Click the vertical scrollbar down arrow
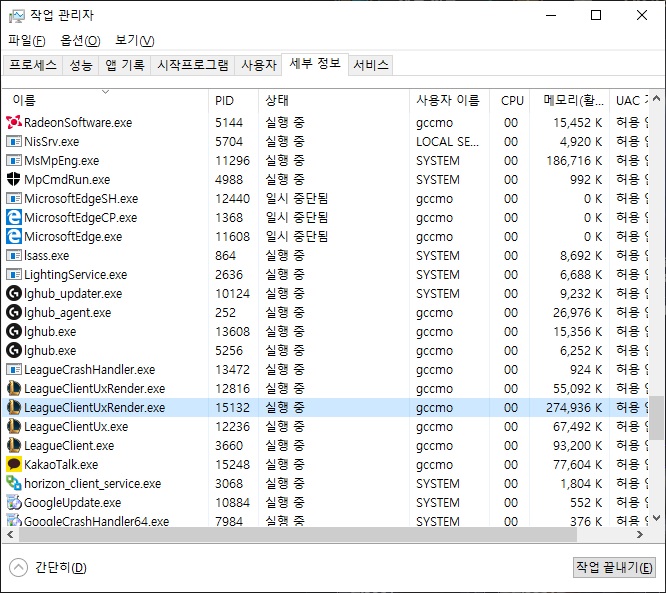Viewport: 666px width, 593px height. (656, 518)
